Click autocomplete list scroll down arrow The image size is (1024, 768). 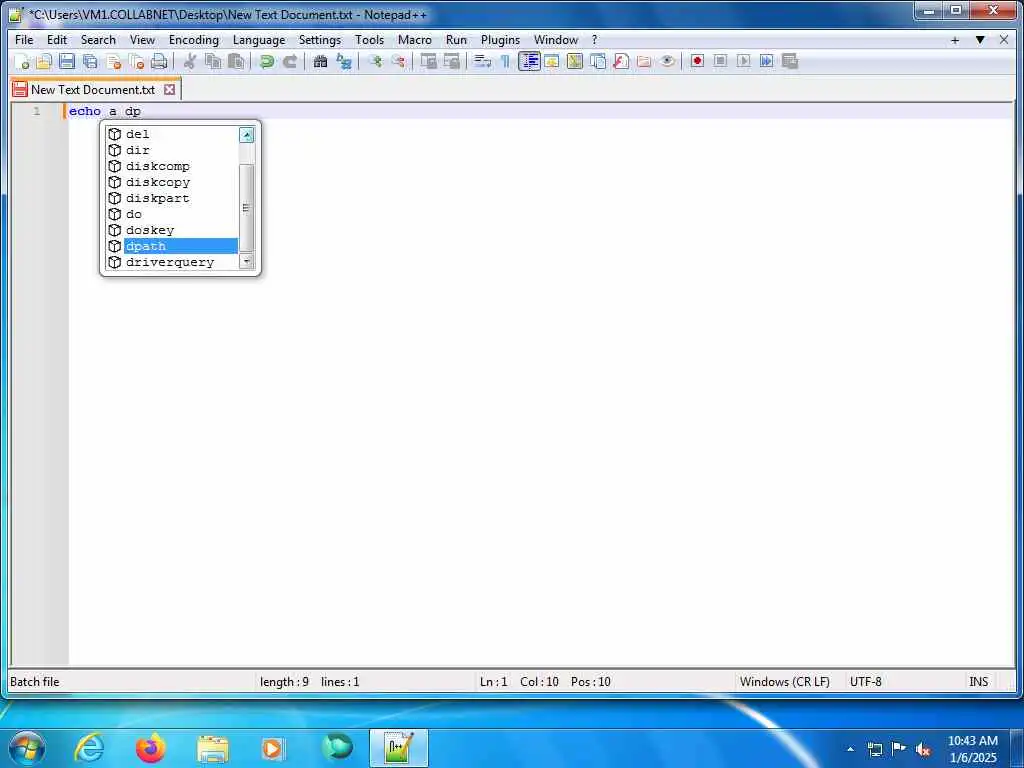(x=247, y=261)
